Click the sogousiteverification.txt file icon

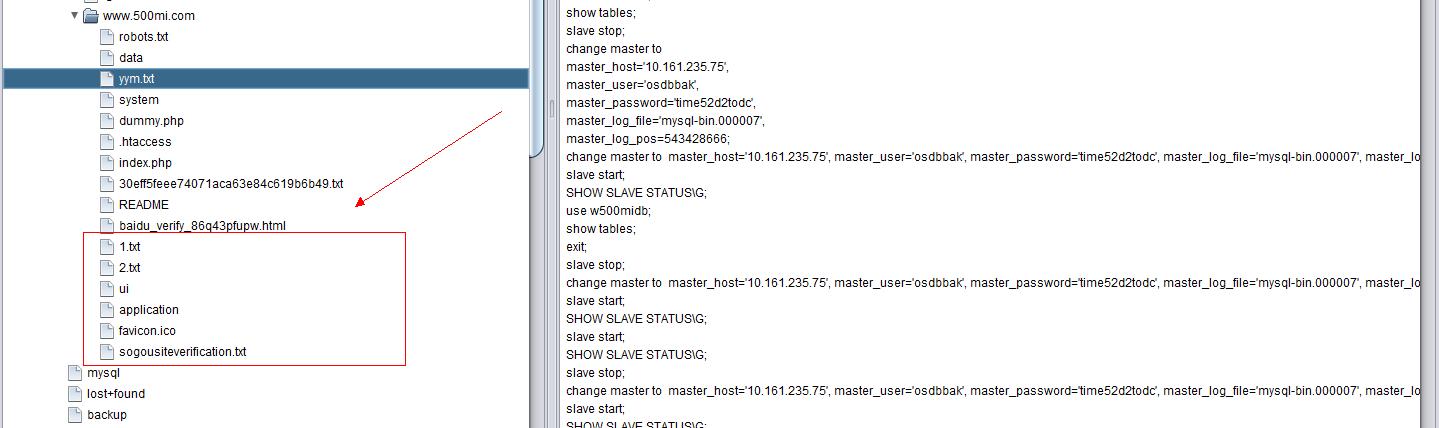click(107, 352)
